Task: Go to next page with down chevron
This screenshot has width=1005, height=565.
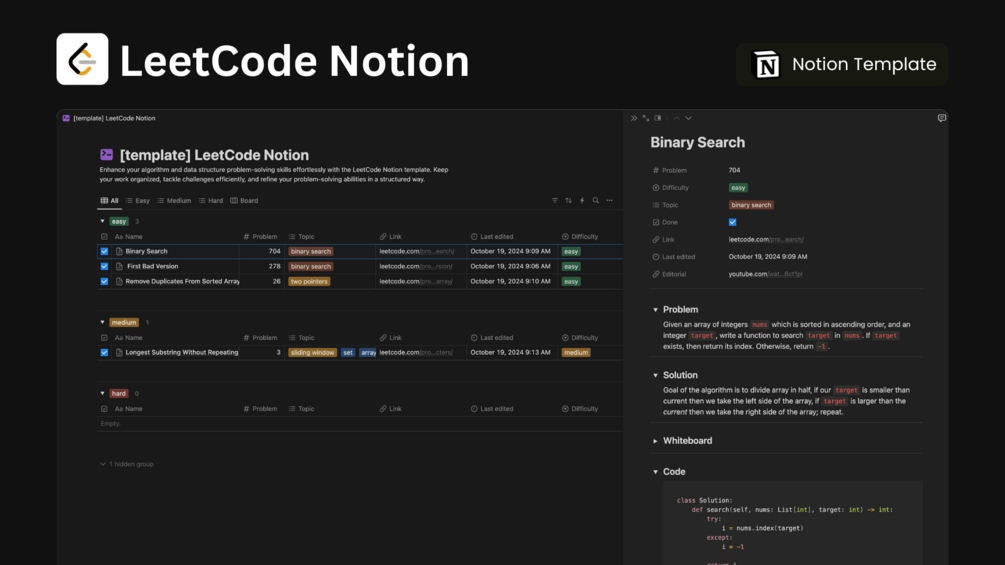Action: [x=688, y=119]
